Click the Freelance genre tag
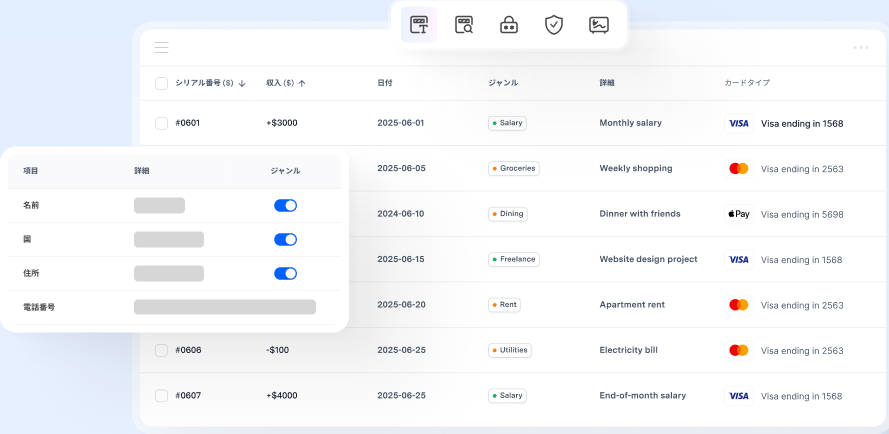The width and height of the screenshot is (889, 434). tap(514, 259)
